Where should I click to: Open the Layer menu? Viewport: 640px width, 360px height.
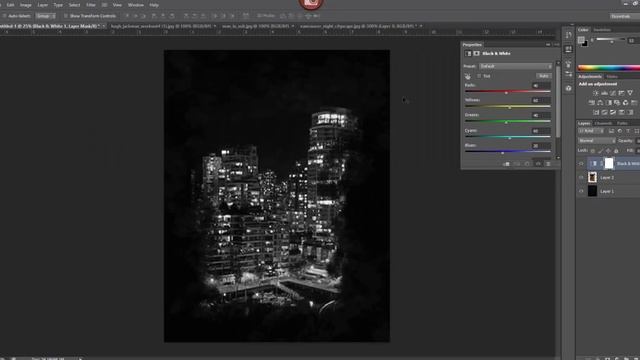pyautogui.click(x=42, y=5)
